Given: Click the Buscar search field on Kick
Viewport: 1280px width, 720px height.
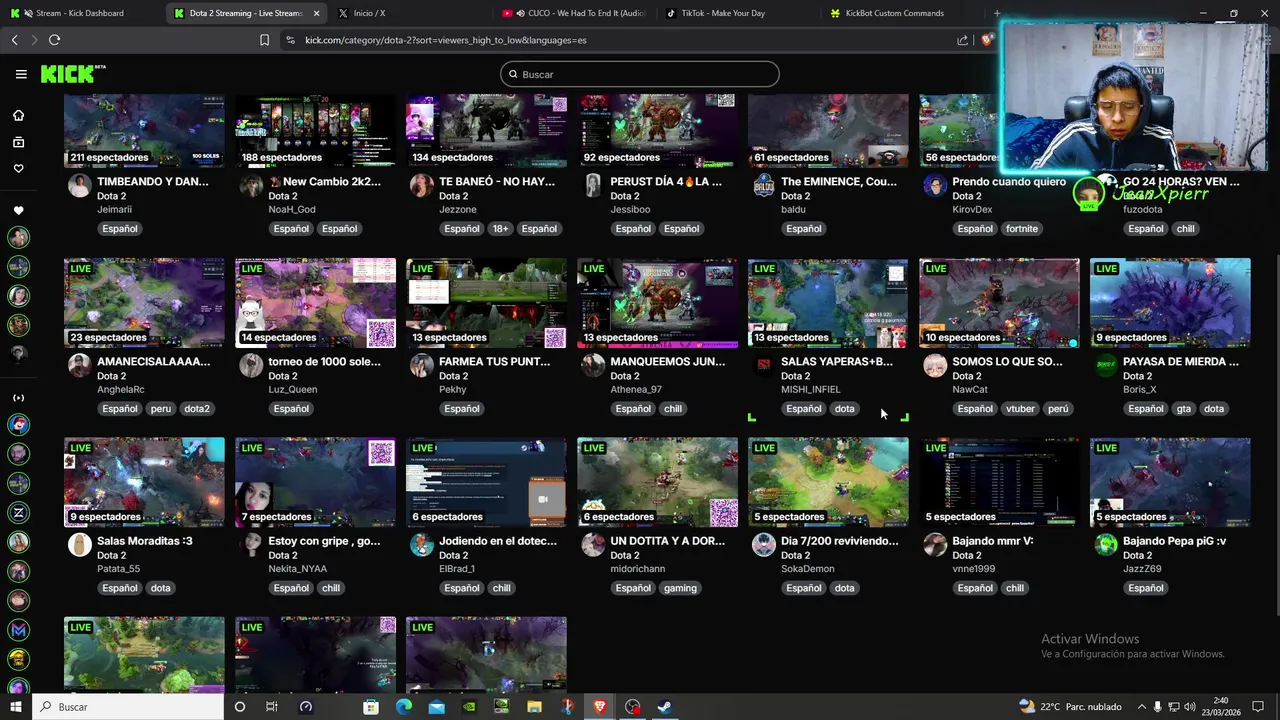Looking at the screenshot, I should point(640,74).
